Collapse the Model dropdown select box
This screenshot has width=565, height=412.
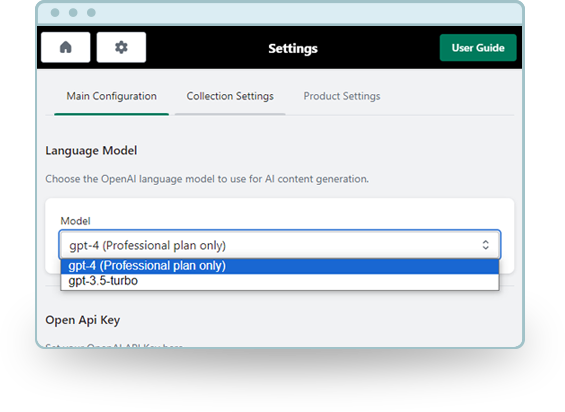(x=280, y=245)
